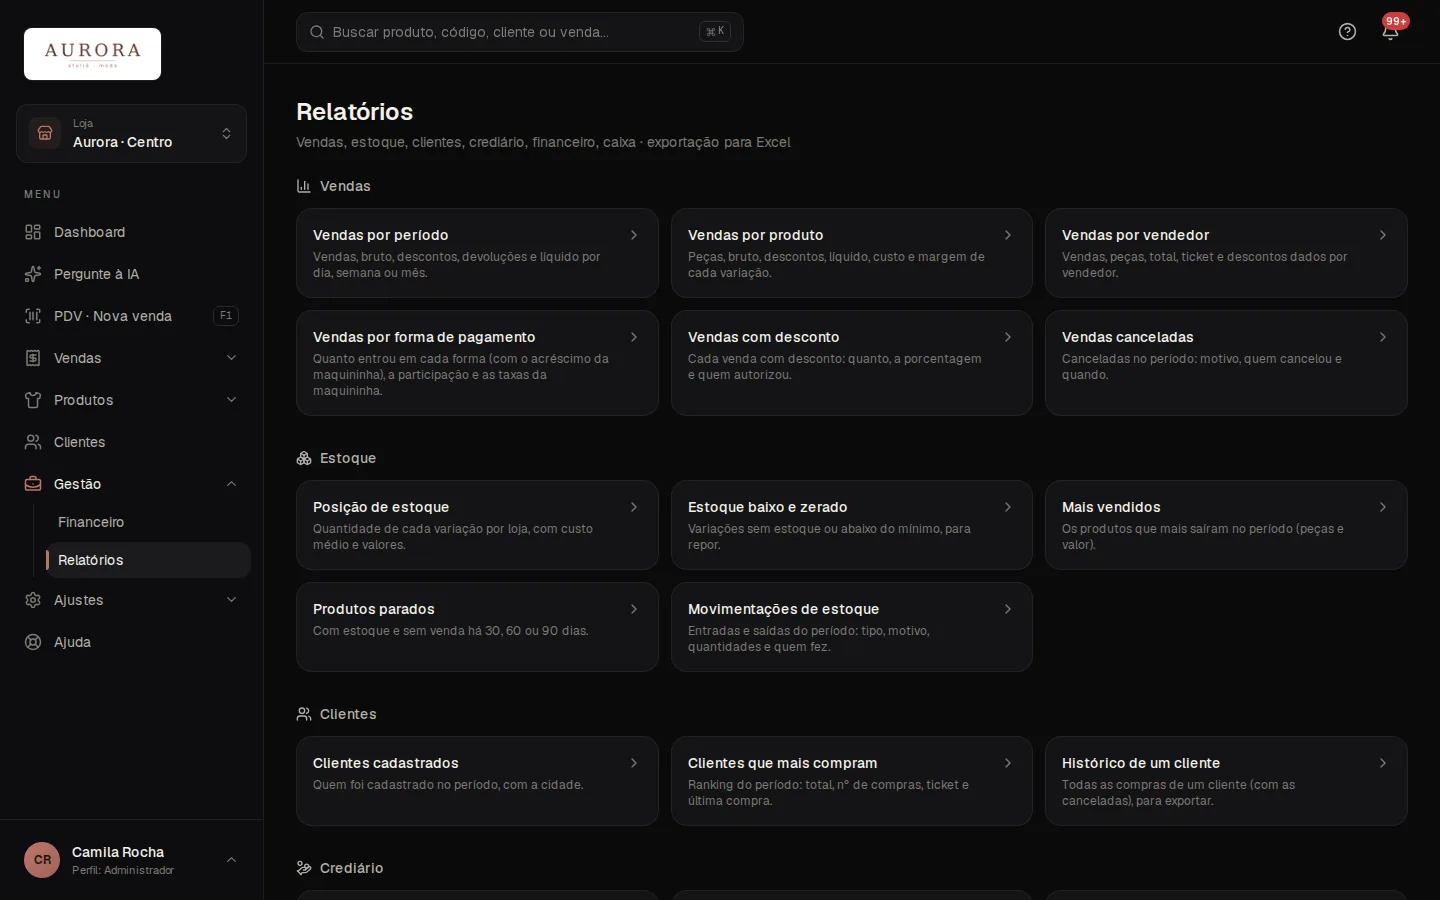Screen dimensions: 1440x900
Task: Click the Produtos shirt icon
Action: [33, 400]
